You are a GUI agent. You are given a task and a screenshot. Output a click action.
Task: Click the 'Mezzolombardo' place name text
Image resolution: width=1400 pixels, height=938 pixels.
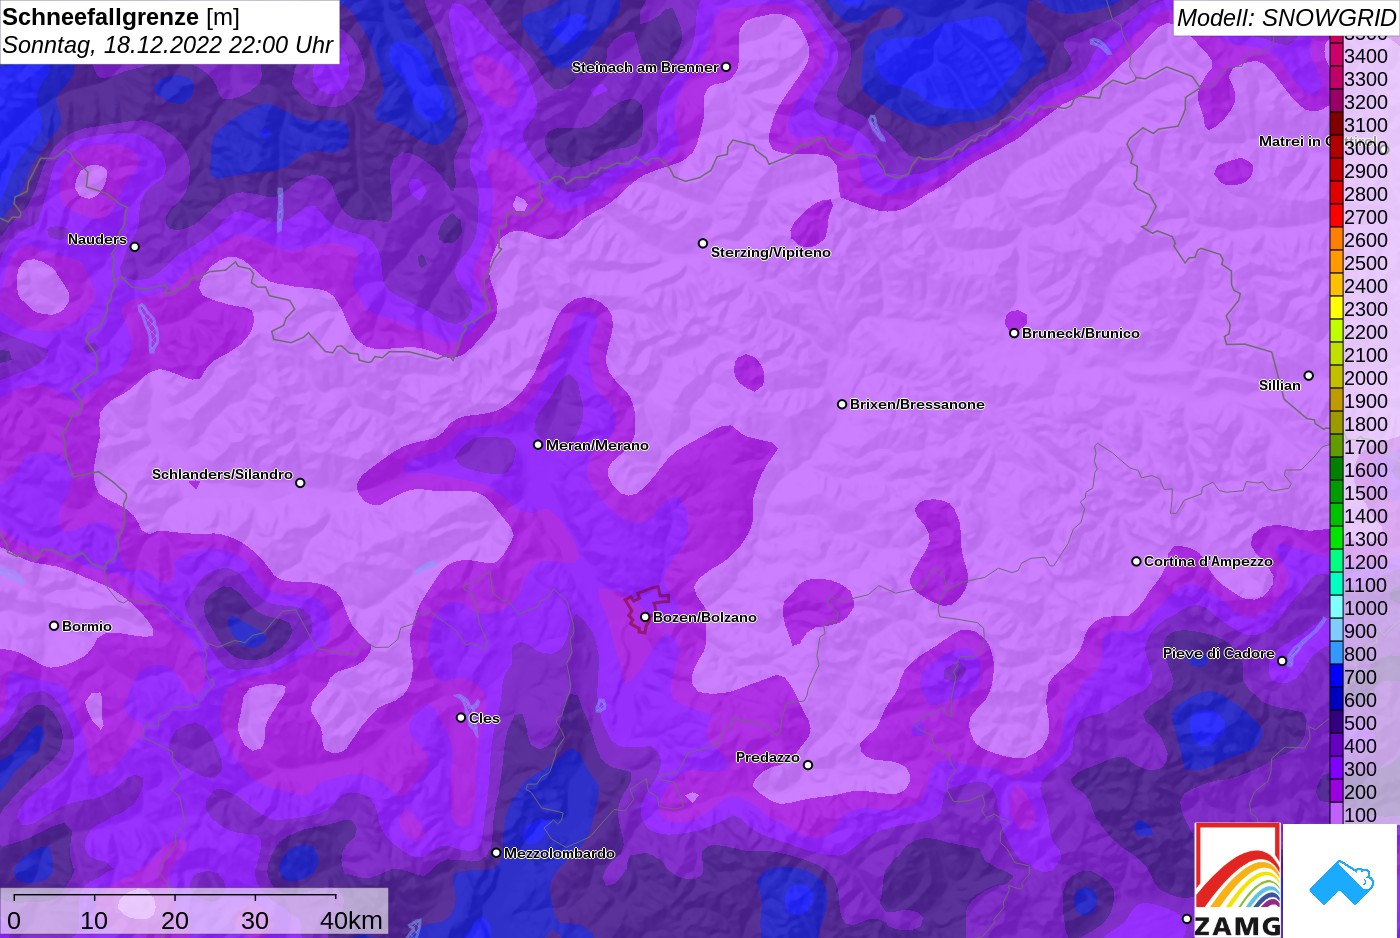[x=559, y=853]
